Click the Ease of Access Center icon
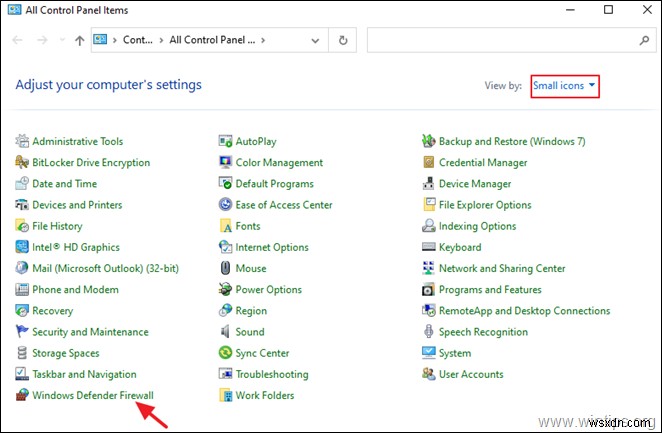 click(x=225, y=205)
